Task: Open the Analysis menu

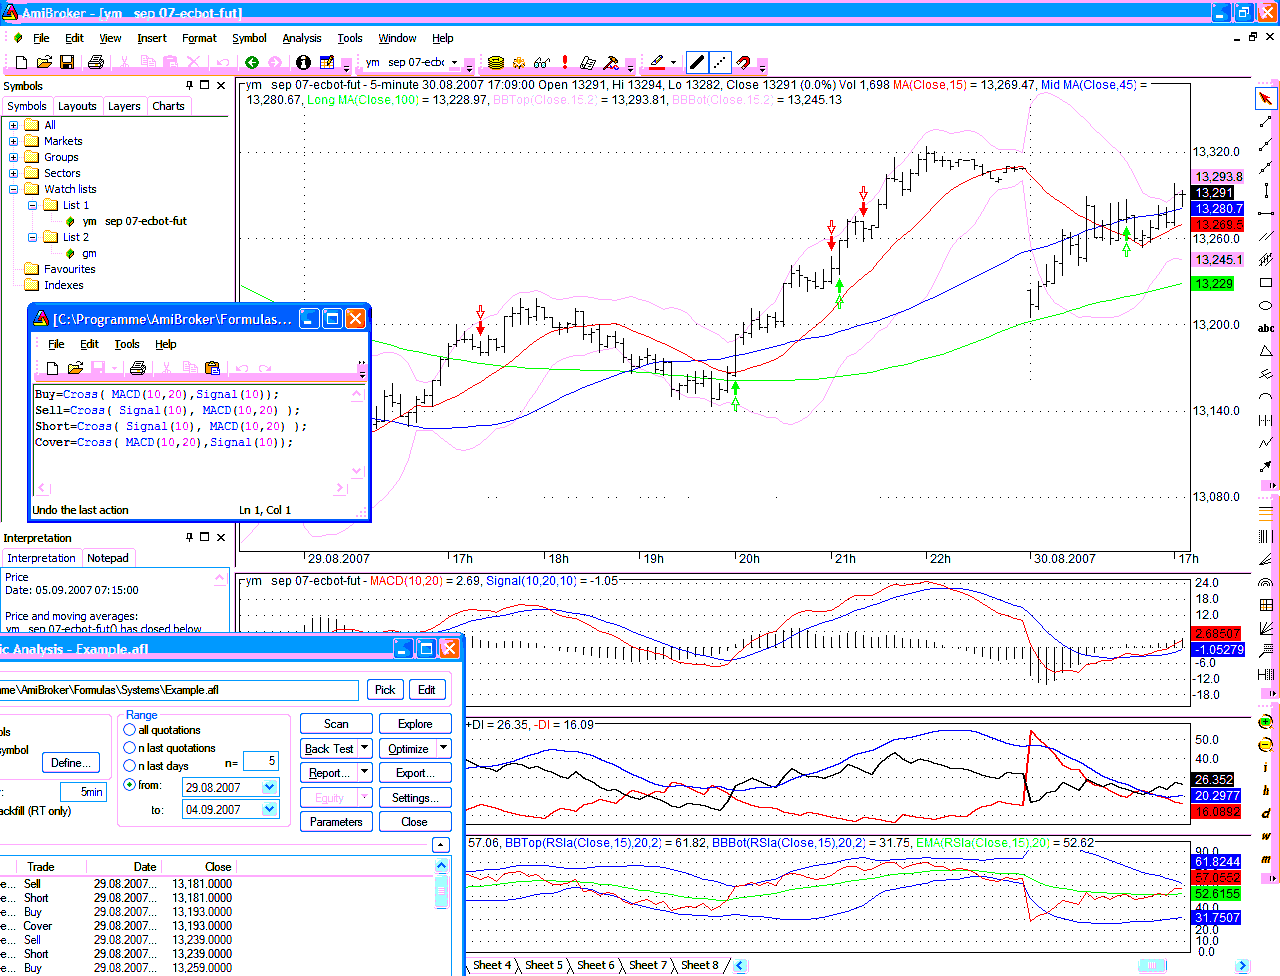Action: click(301, 38)
